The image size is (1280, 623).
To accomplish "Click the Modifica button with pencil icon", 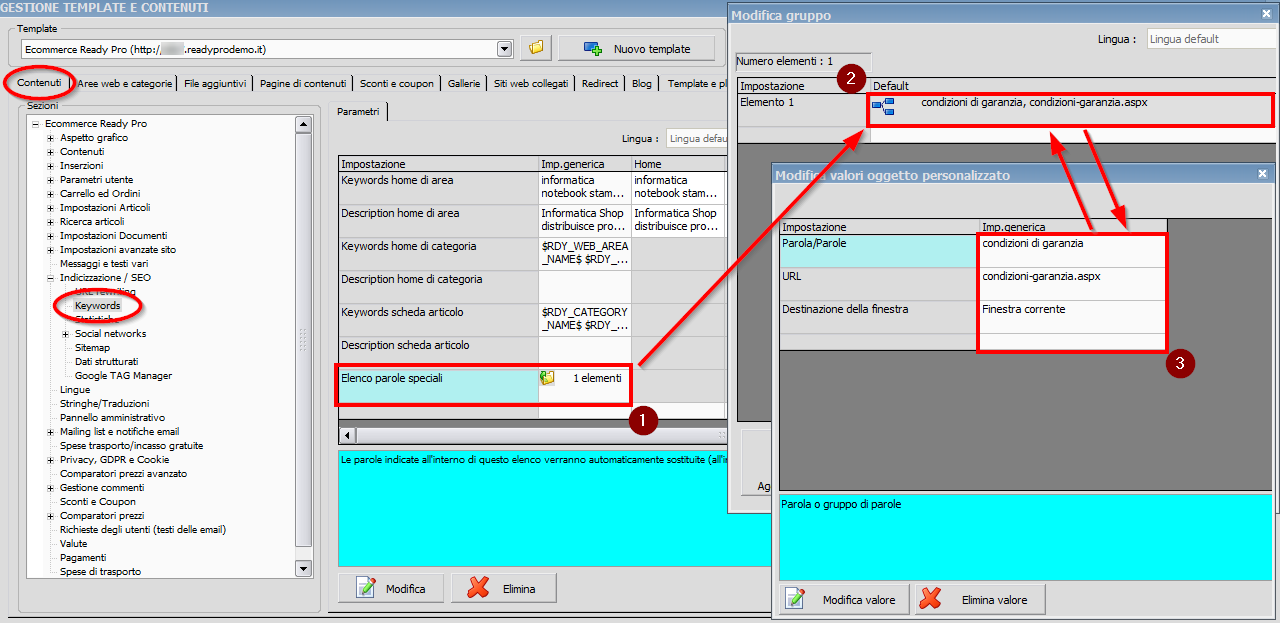I will [391, 588].
